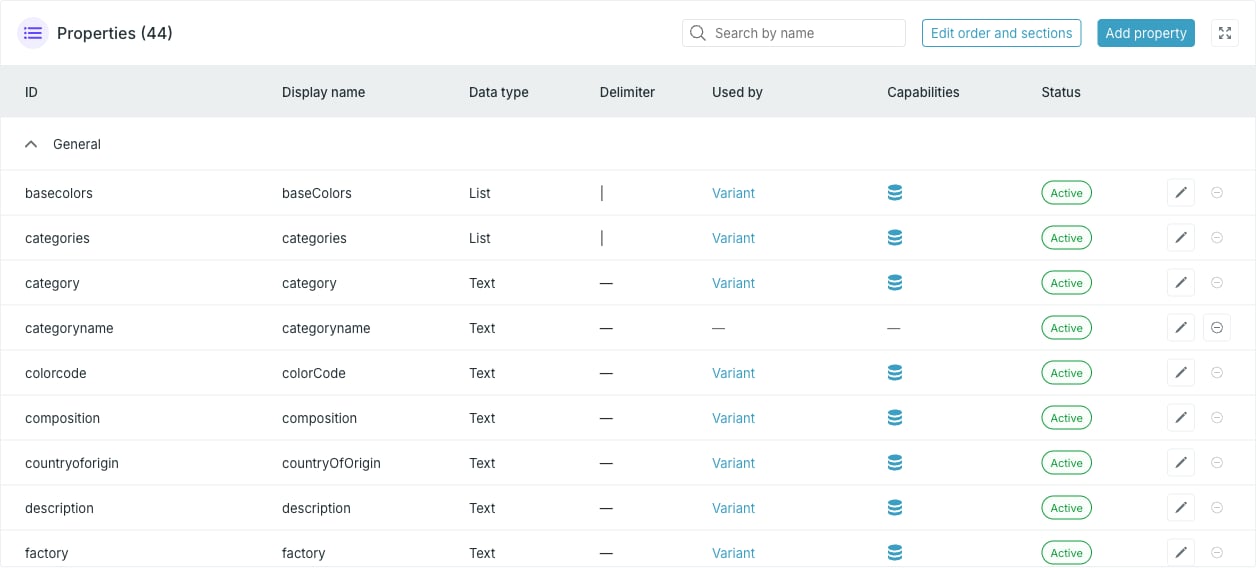Viewport: 1256px width, 568px height.
Task: Select the composition ID cell
Action: point(63,418)
